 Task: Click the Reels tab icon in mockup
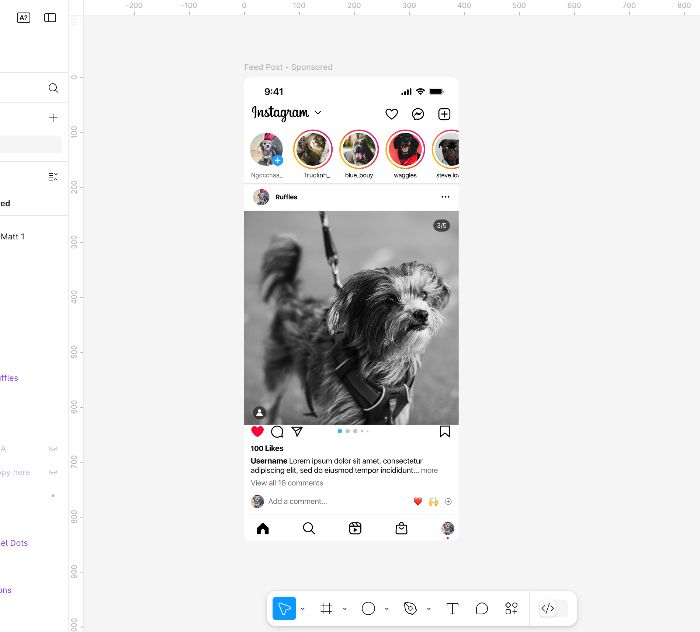coord(355,528)
